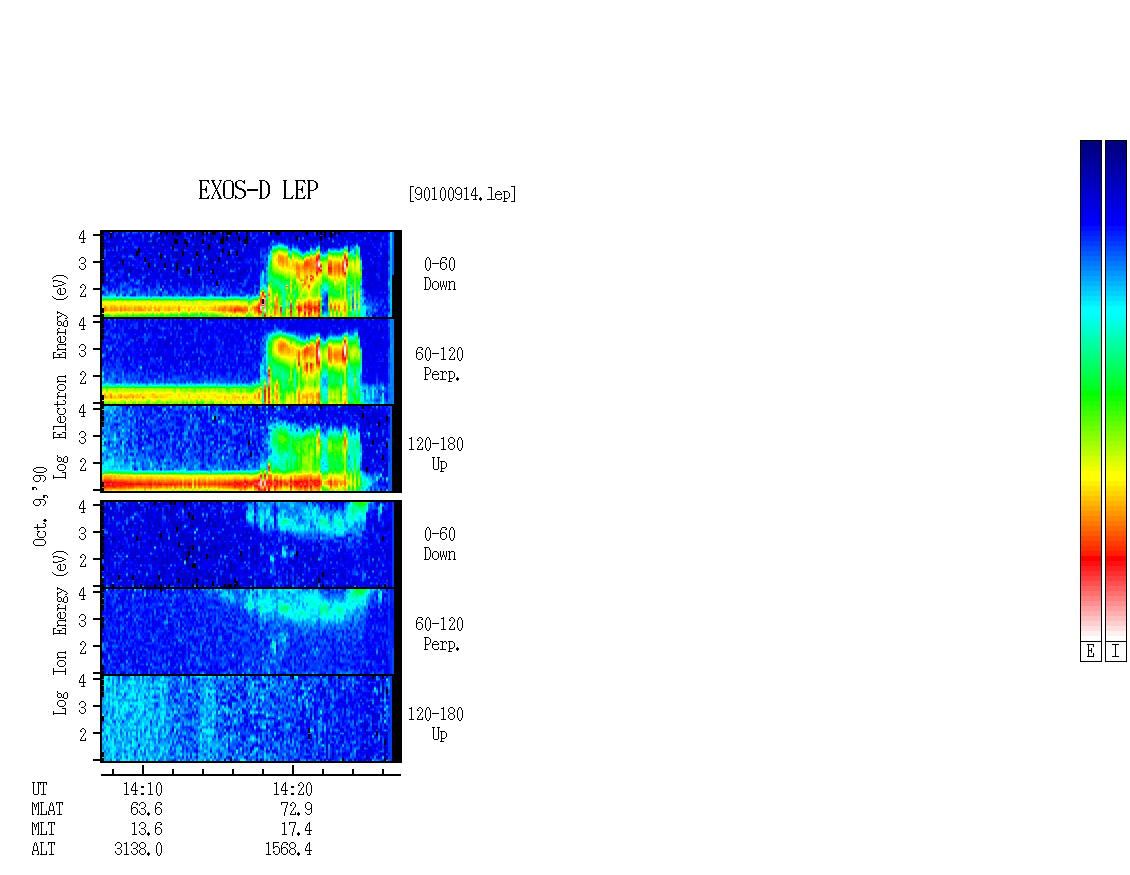
Task: Click the altitude value 1568.4
Action: point(288,850)
